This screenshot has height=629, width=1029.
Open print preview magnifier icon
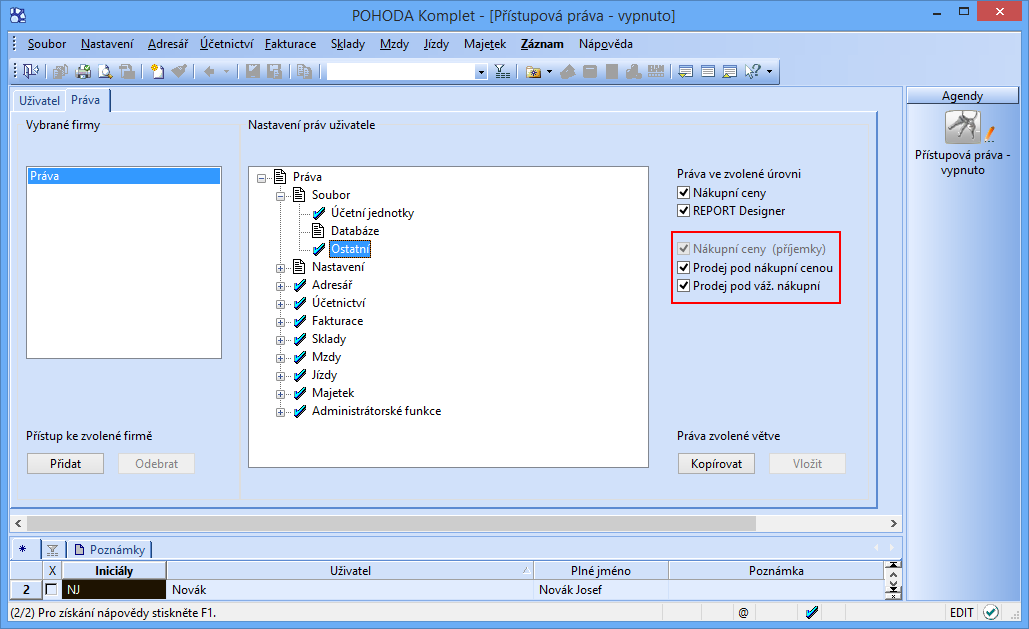click(105, 71)
